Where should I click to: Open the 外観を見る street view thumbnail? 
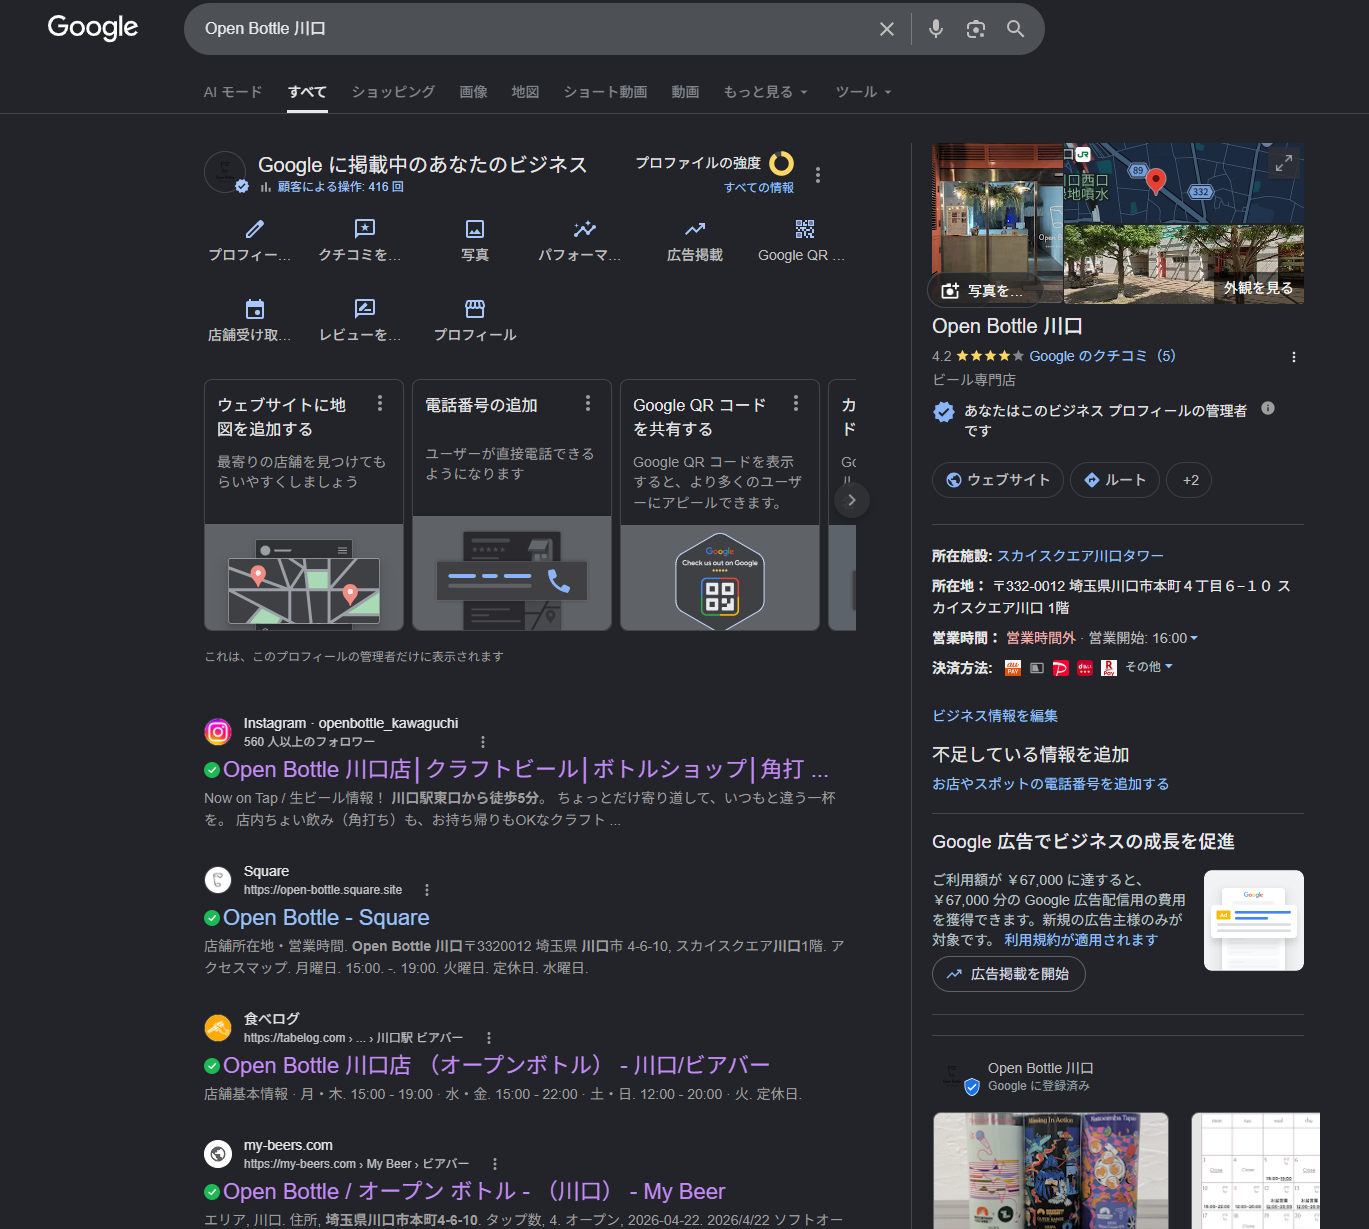[x=1184, y=264]
